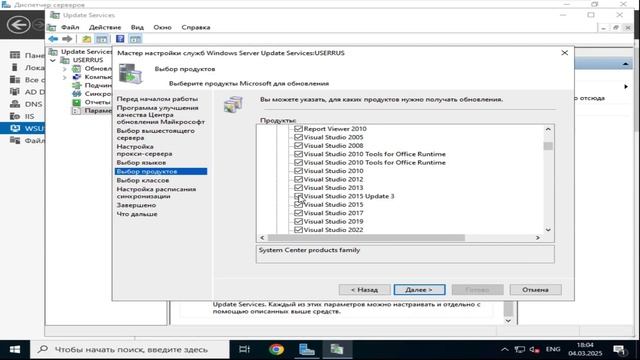Open the volume tray icon
The width and height of the screenshot is (640, 360).
click(x=535, y=350)
